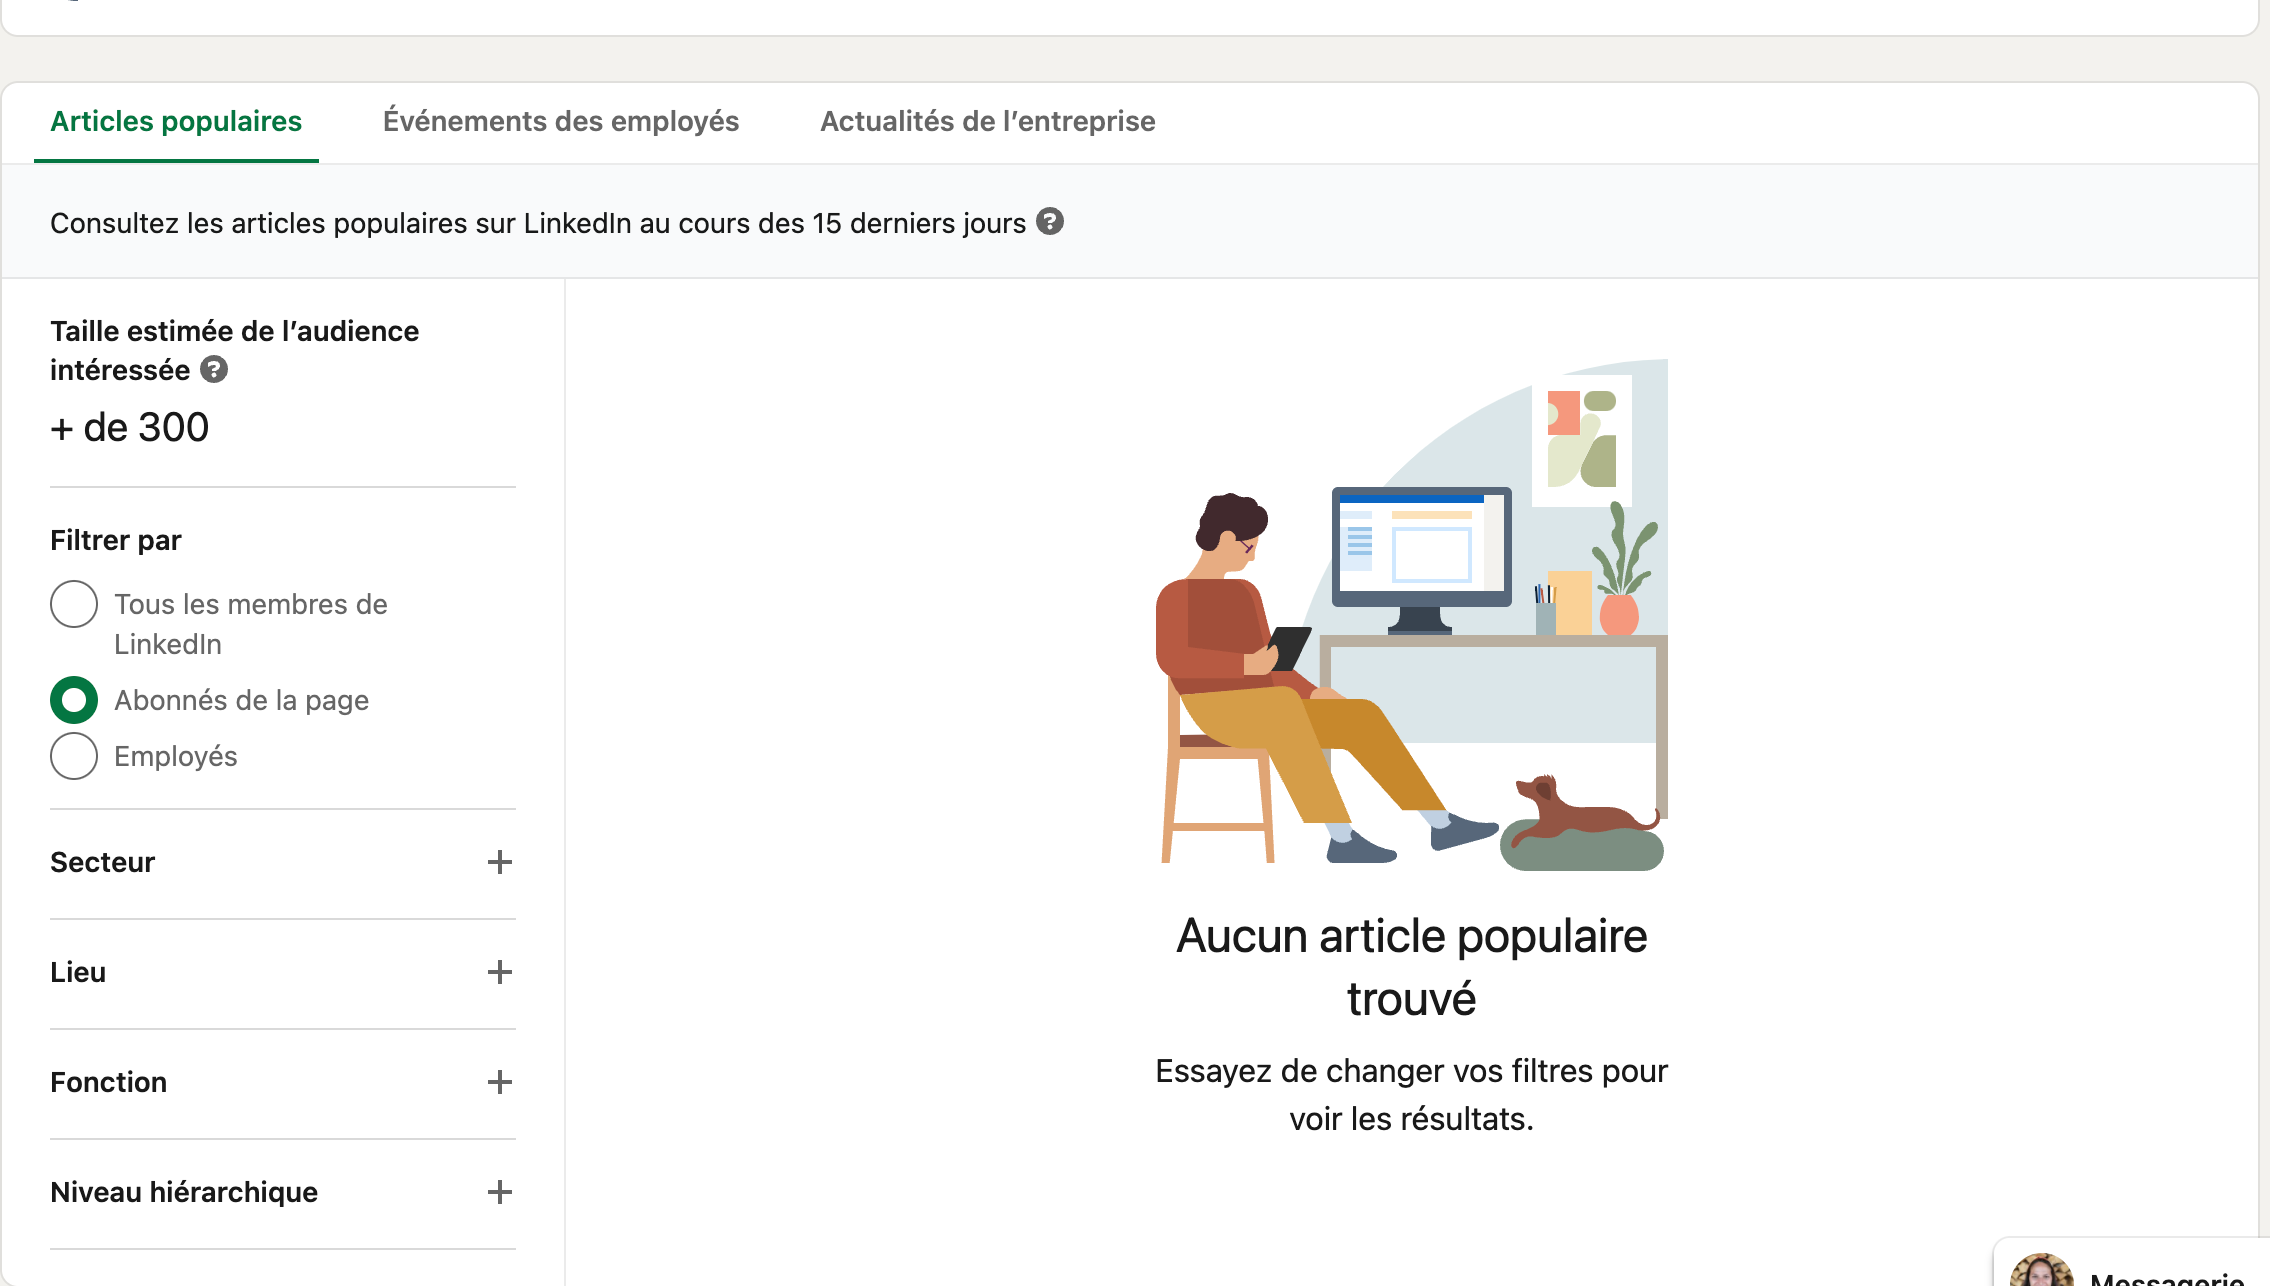Screen dimensions: 2270x1286
Task: Click the empty-state desk illustration
Action: [1411, 614]
